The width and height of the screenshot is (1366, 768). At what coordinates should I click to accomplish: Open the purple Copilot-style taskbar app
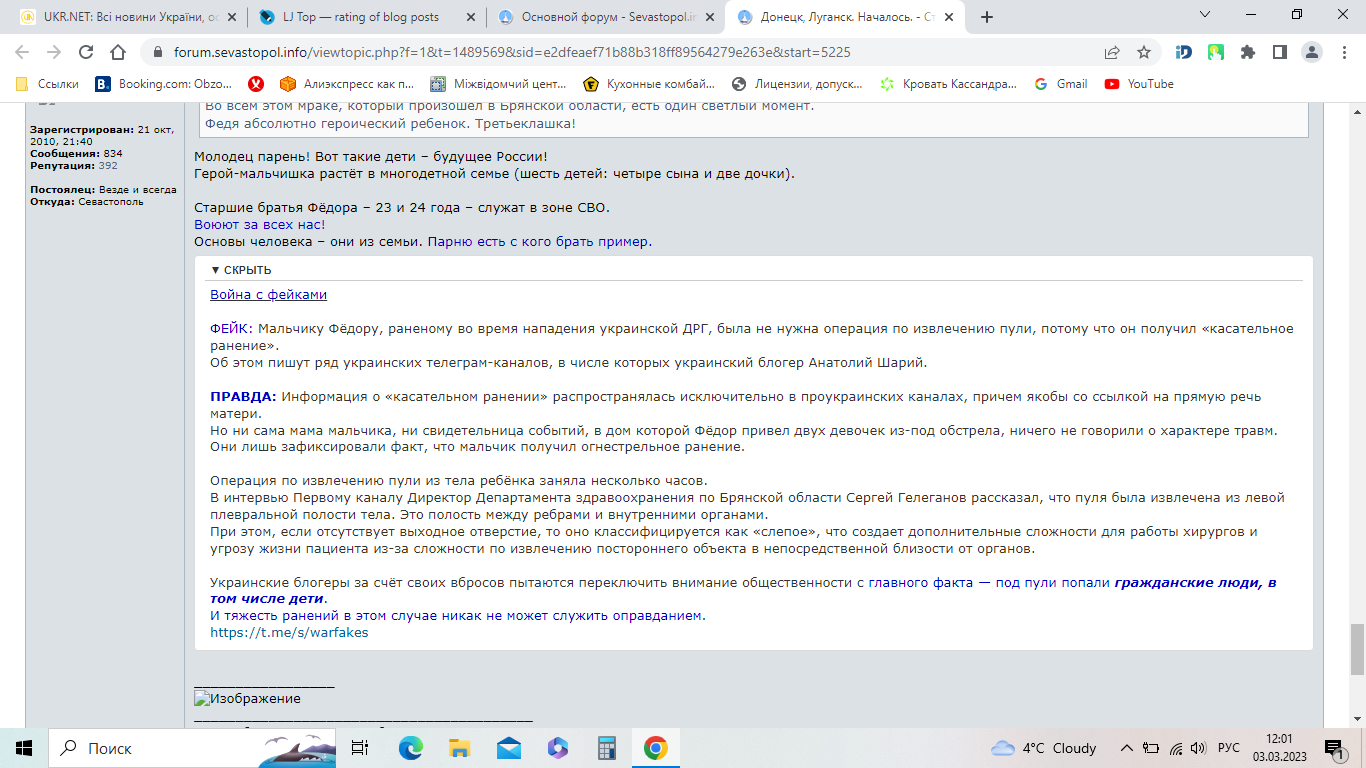tap(557, 748)
